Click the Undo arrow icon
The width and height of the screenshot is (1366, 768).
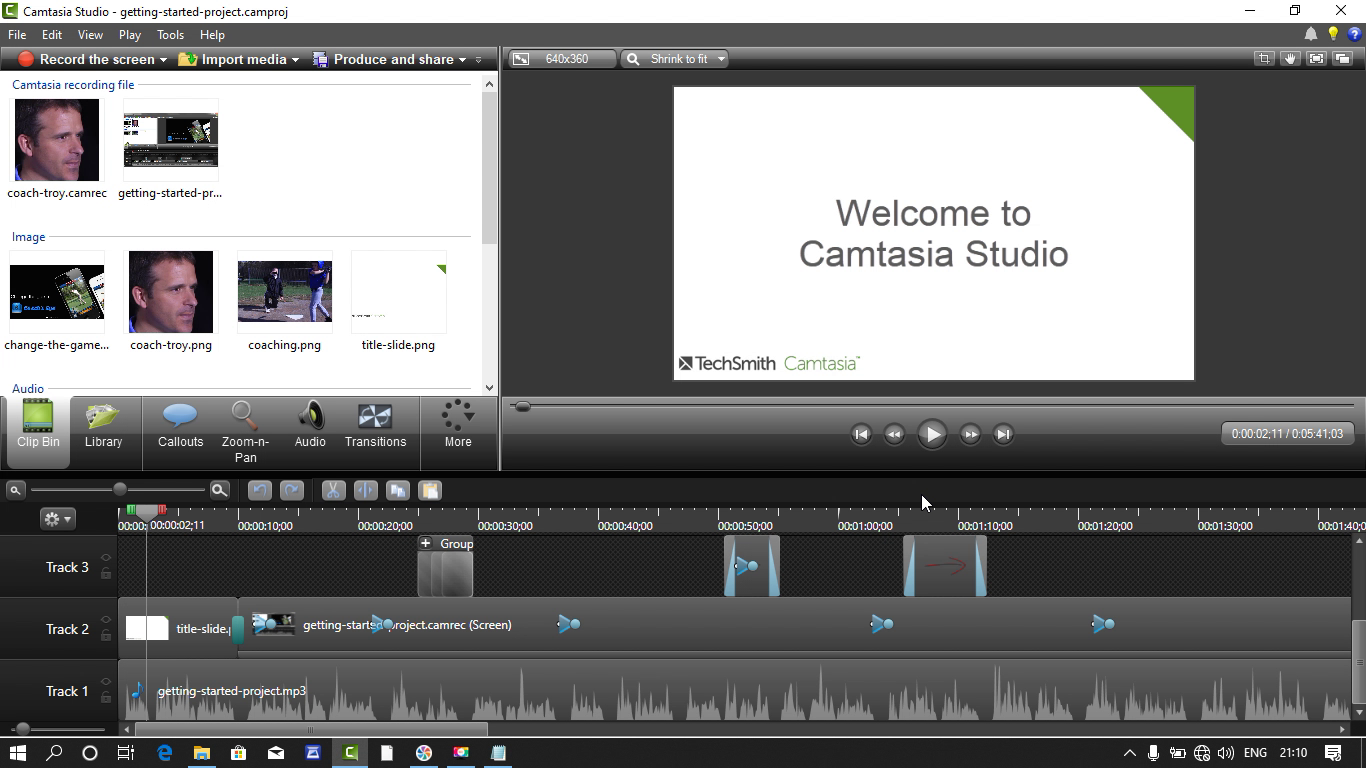click(260, 490)
